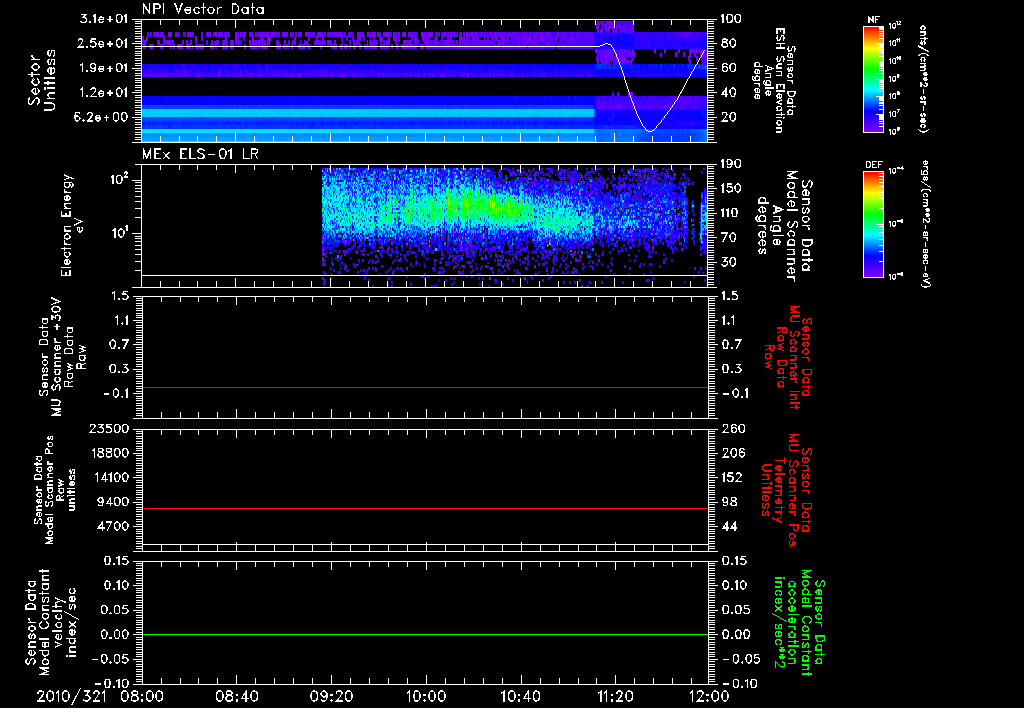Select the 'MEx ELS-01 LR' panel title
The width and height of the screenshot is (1024, 708).
coord(200,154)
